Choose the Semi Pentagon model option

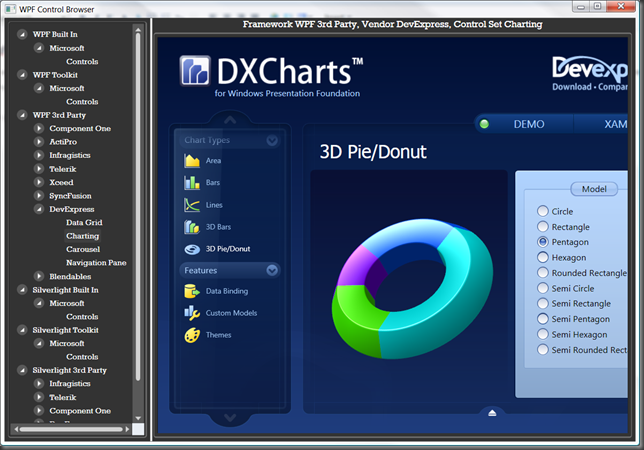tap(543, 319)
